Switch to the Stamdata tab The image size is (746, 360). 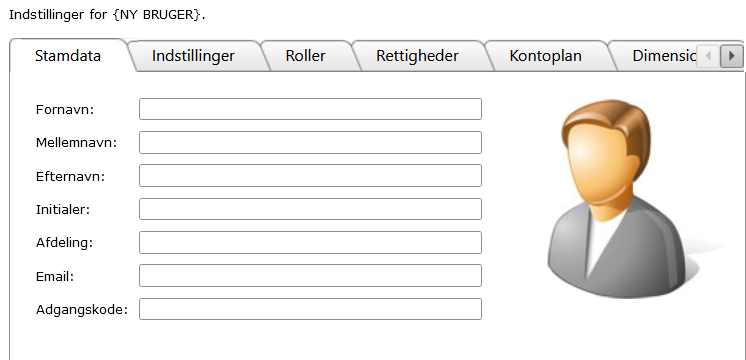click(x=68, y=56)
